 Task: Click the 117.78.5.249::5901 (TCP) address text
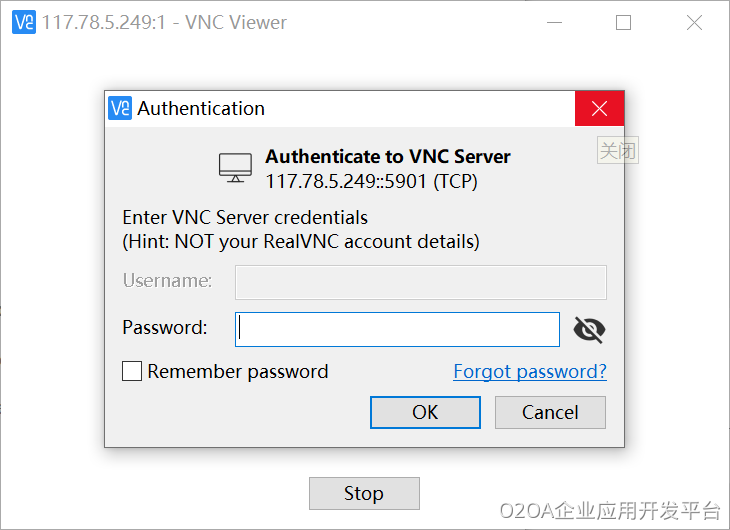coord(371,181)
